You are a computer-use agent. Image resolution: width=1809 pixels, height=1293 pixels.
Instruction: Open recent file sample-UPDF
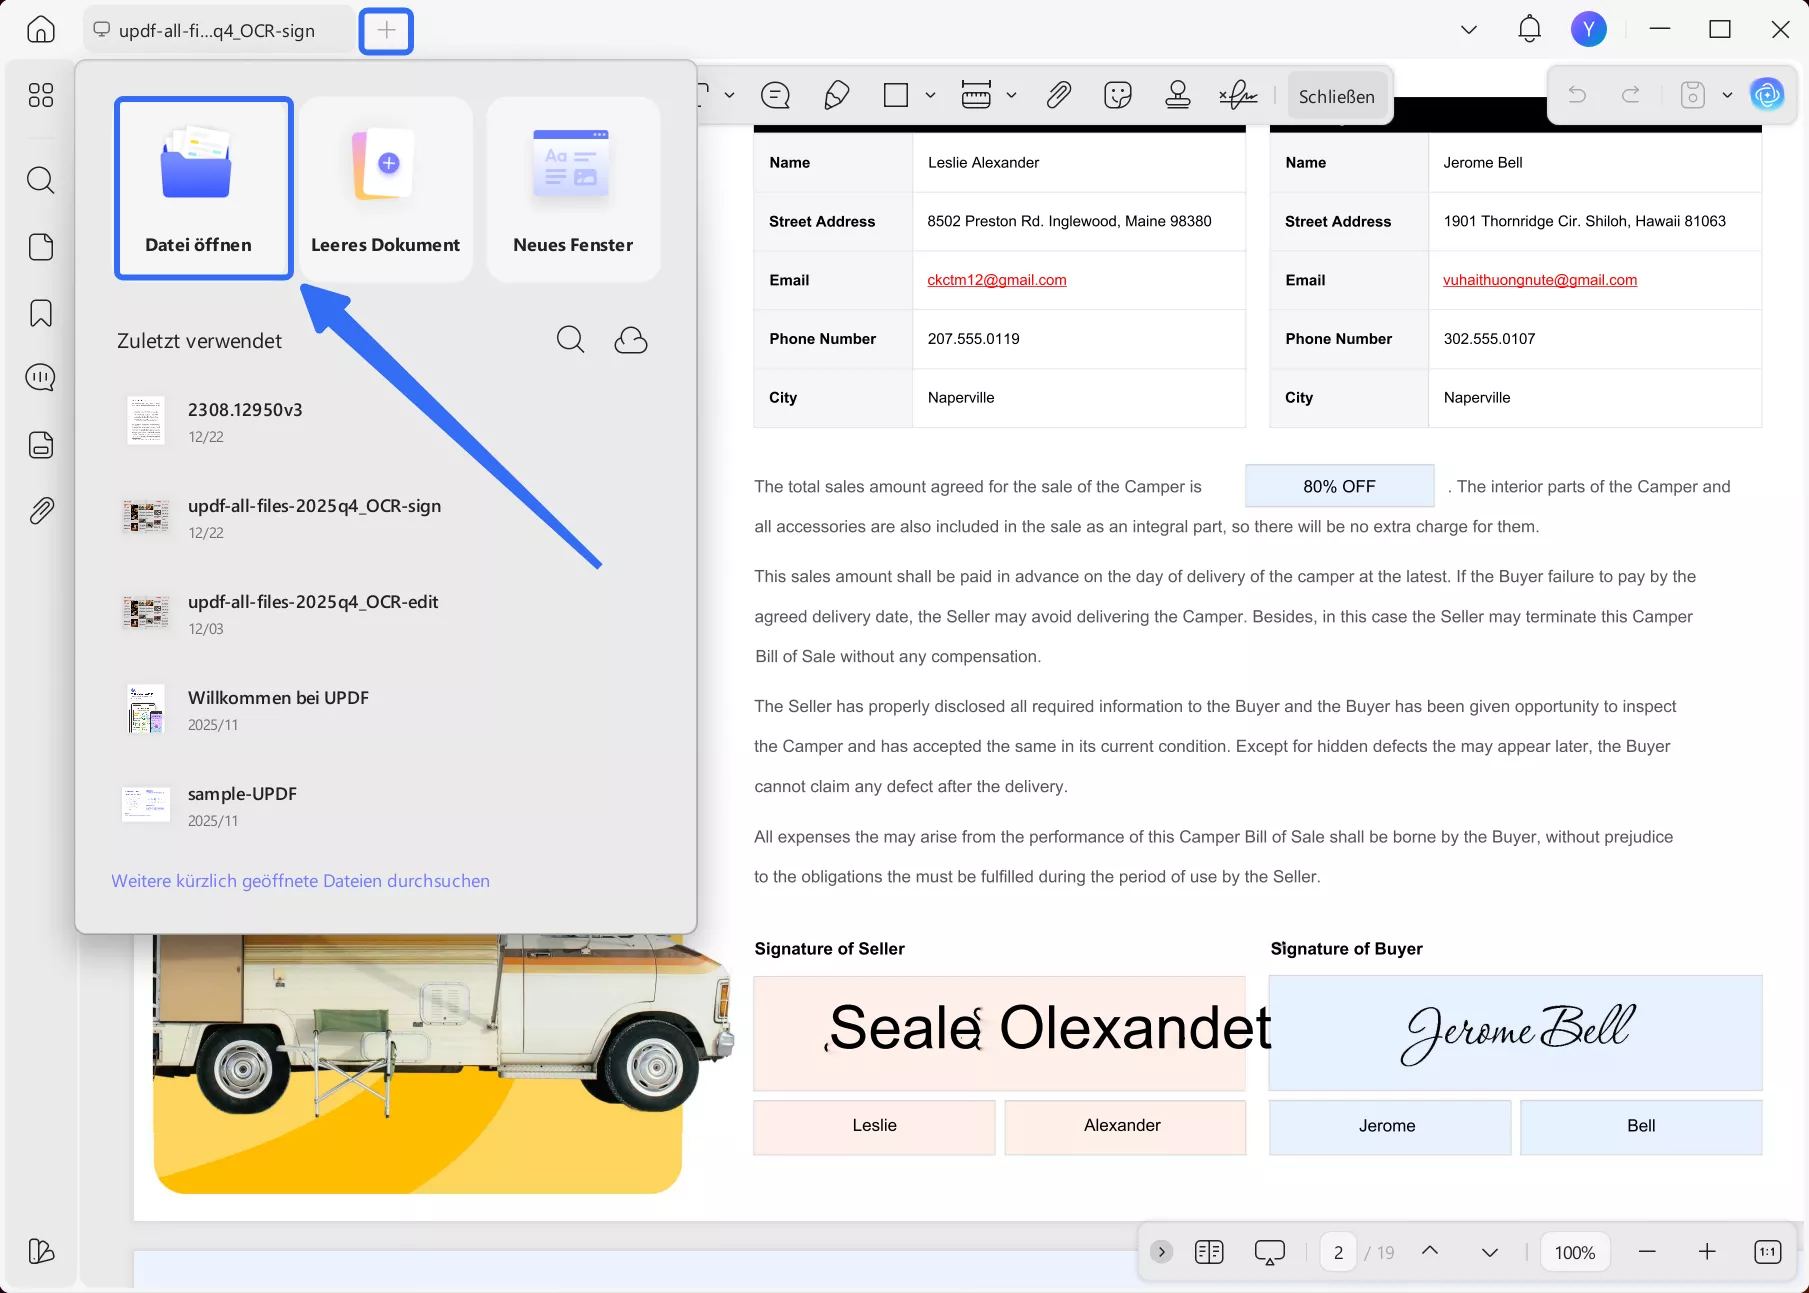[386, 805]
